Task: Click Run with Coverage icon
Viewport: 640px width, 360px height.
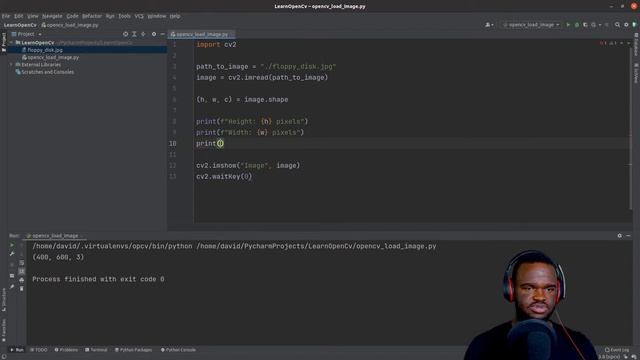Action: coord(585,25)
